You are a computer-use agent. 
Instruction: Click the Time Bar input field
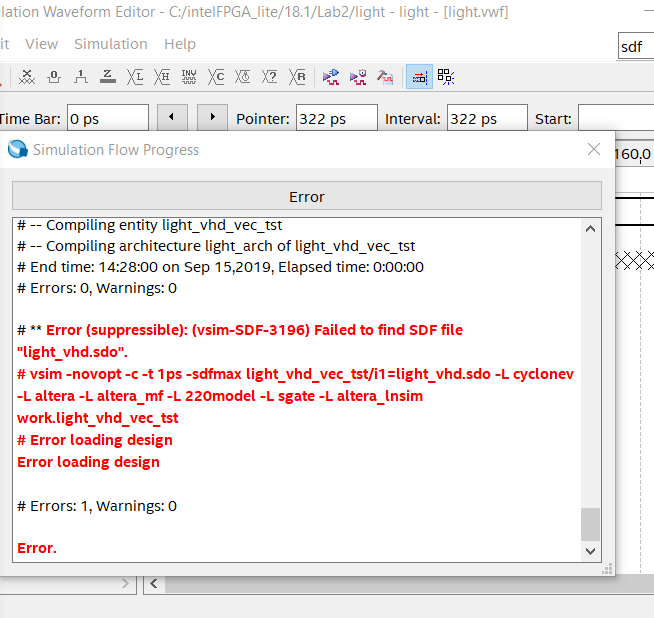click(x=108, y=118)
